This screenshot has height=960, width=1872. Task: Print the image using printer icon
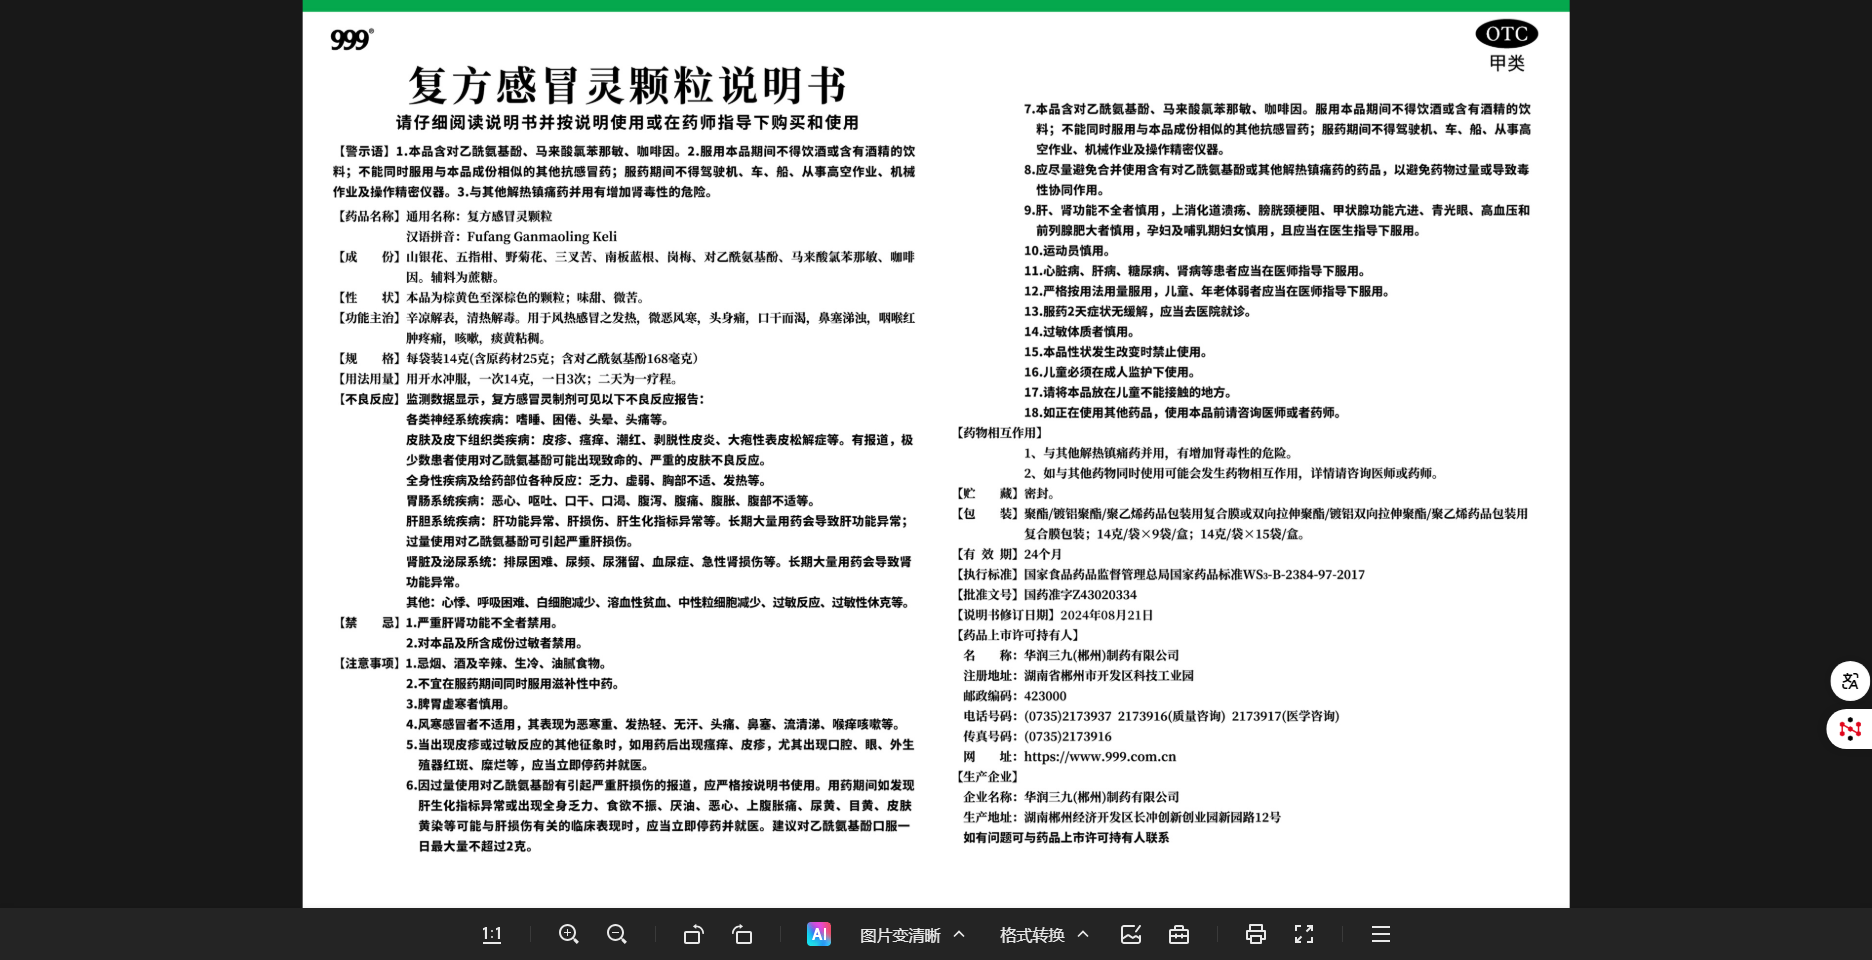(x=1256, y=934)
